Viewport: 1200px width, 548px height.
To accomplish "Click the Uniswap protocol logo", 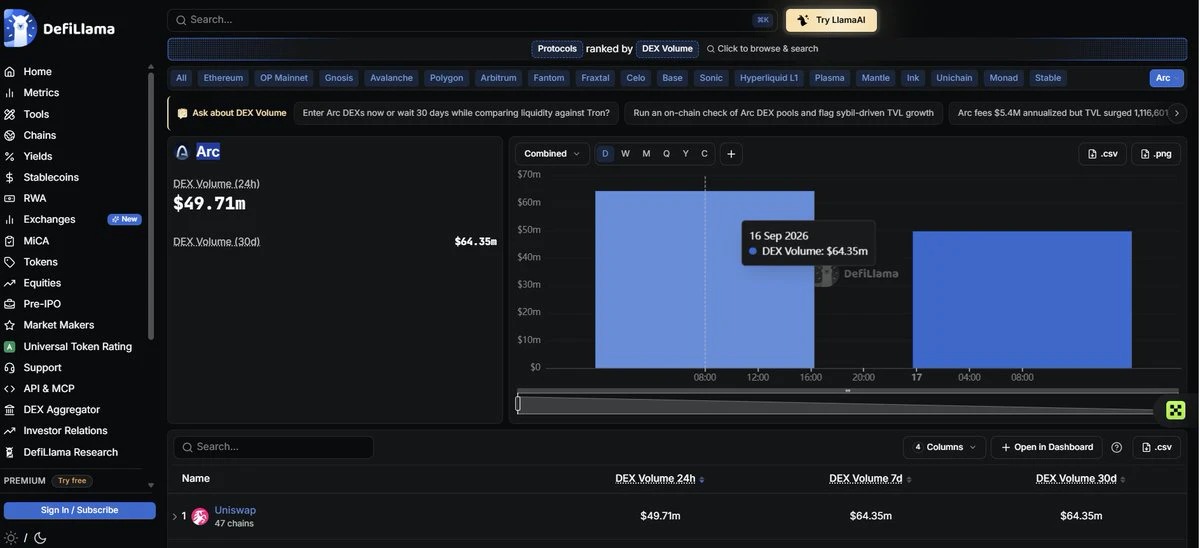I will 200,516.
